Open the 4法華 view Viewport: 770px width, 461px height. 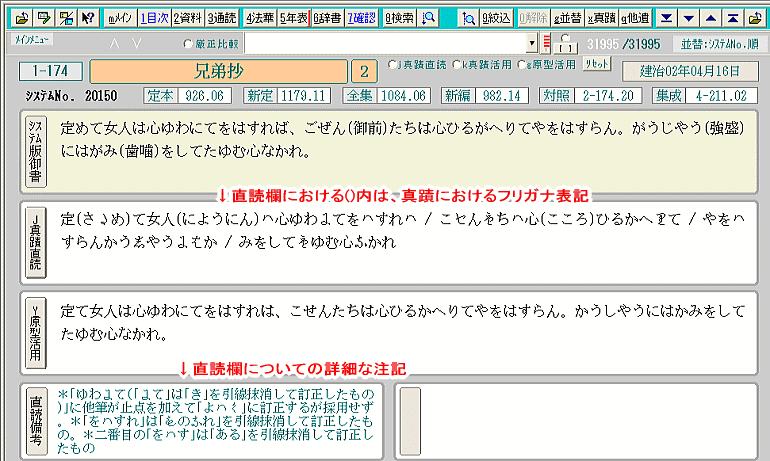[x=260, y=18]
